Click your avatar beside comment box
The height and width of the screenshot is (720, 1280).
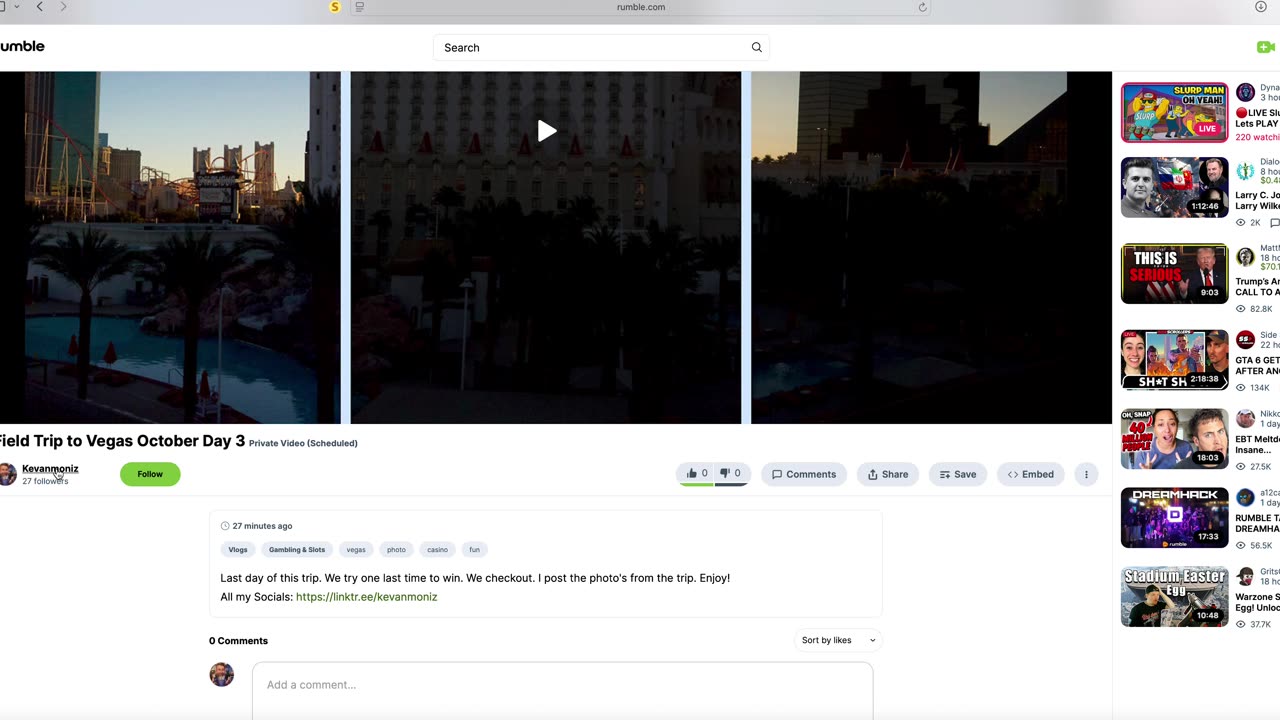221,674
